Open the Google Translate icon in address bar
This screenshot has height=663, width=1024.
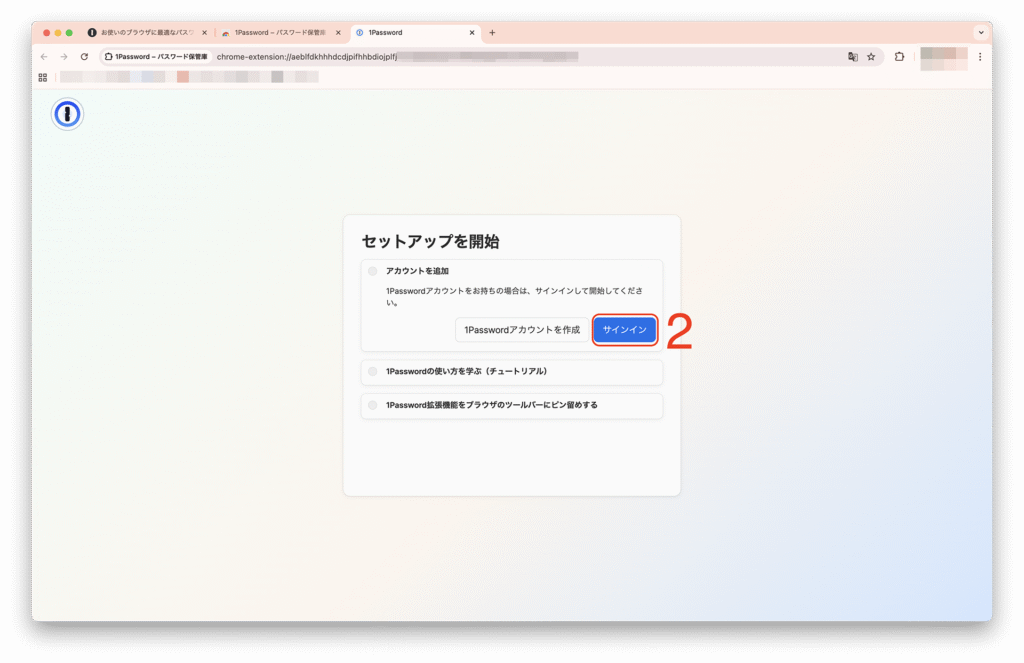[x=852, y=57]
